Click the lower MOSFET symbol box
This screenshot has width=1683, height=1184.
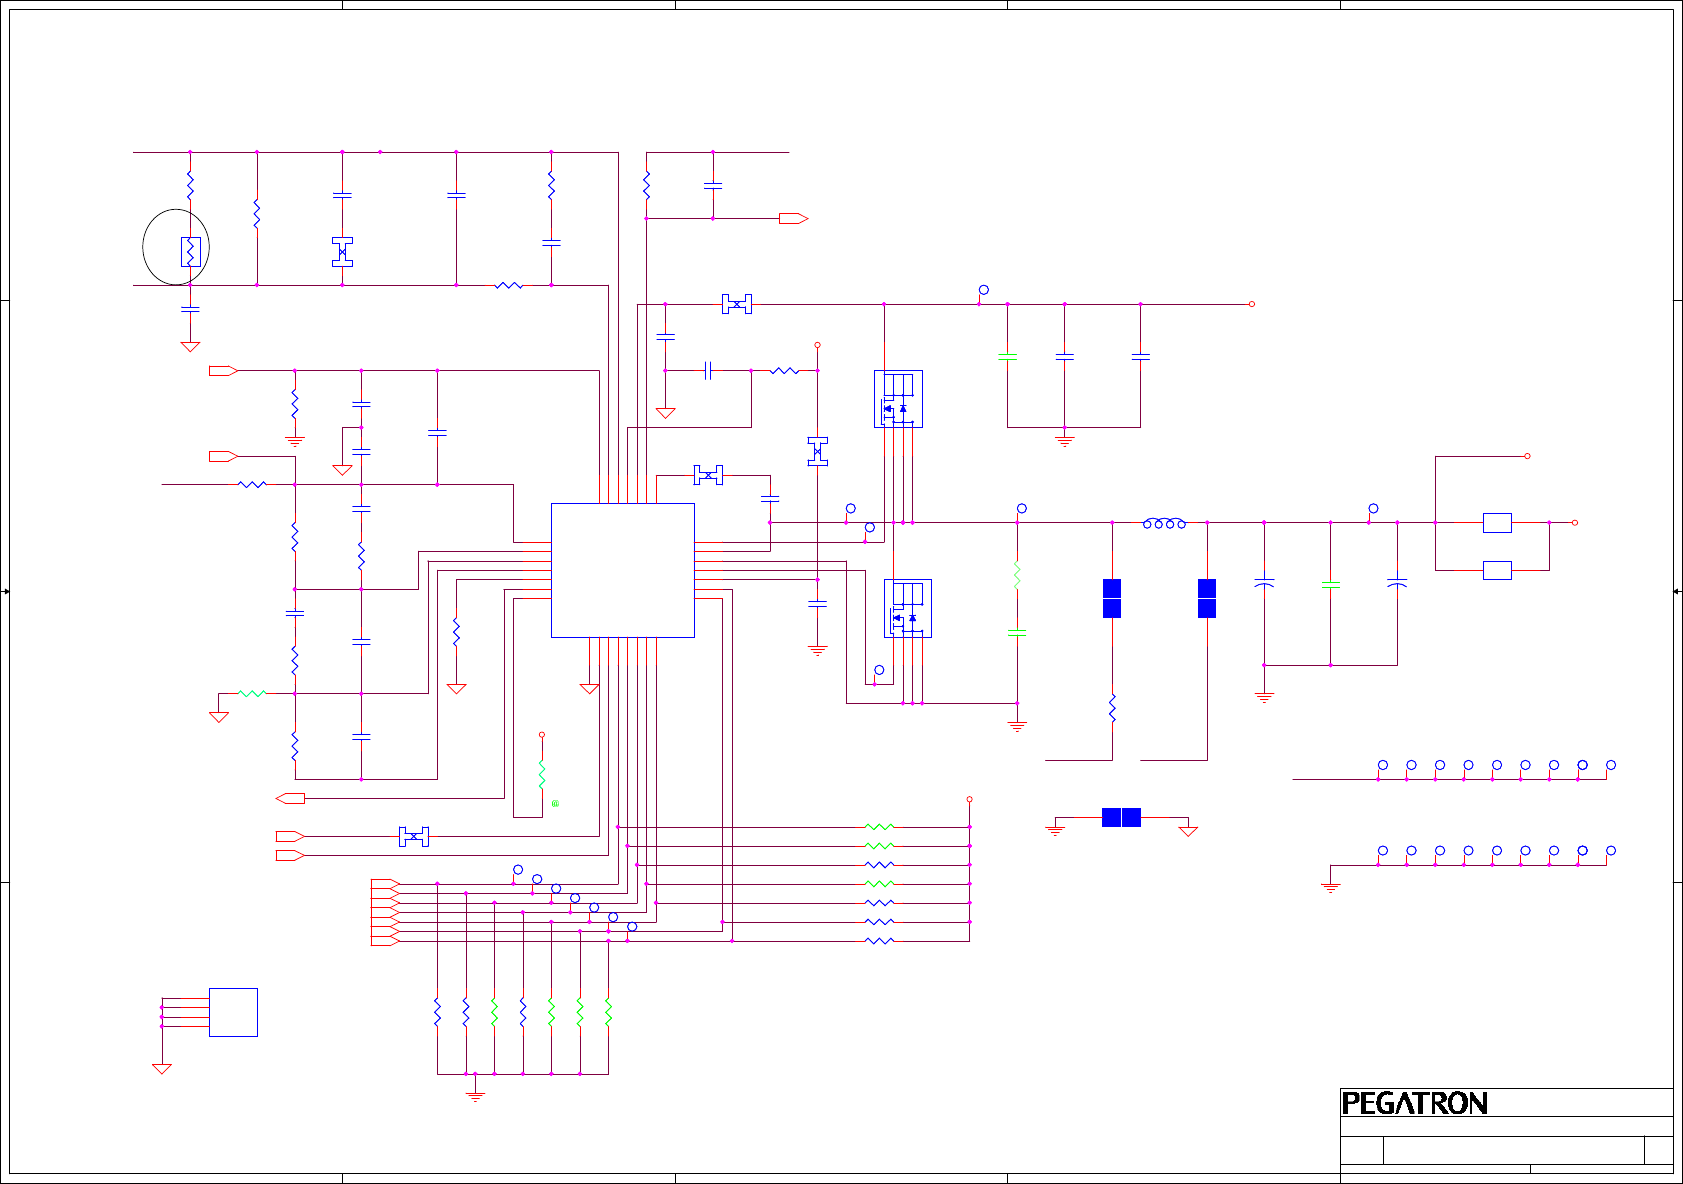point(908,608)
